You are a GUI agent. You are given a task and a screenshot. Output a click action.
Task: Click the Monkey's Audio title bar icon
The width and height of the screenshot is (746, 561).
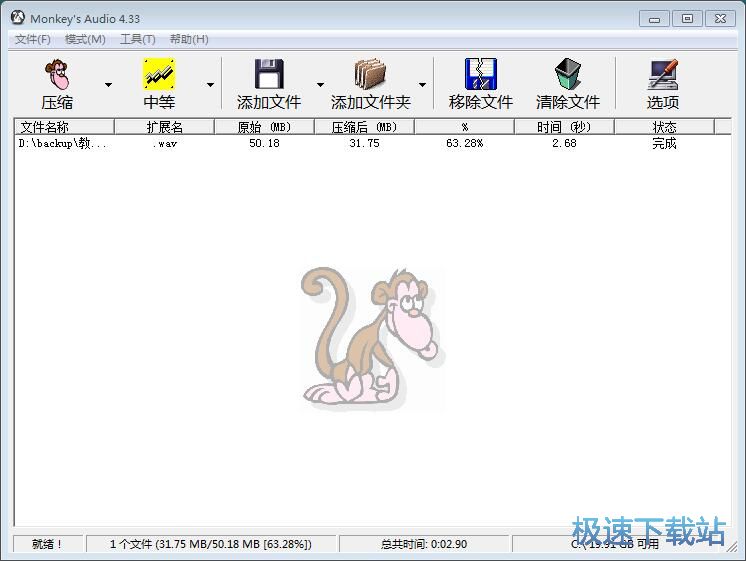[18, 18]
